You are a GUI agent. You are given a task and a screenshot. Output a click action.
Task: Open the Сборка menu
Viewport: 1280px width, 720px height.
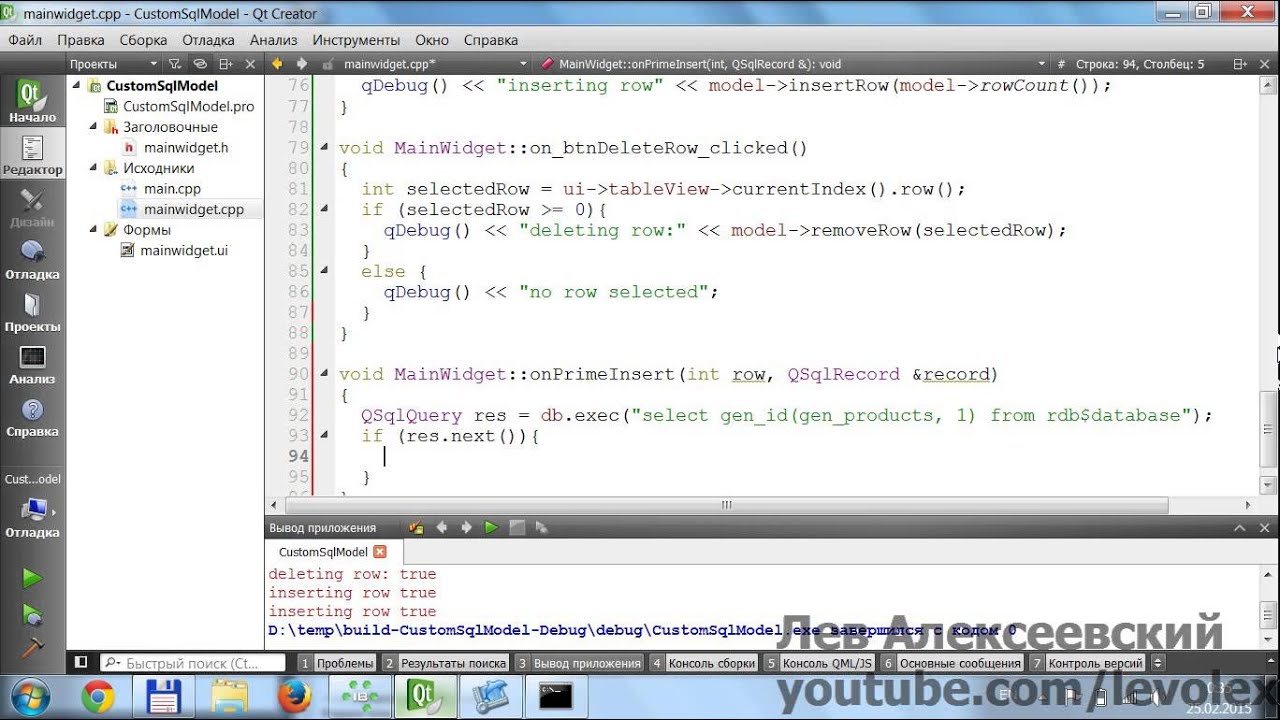[x=143, y=40]
